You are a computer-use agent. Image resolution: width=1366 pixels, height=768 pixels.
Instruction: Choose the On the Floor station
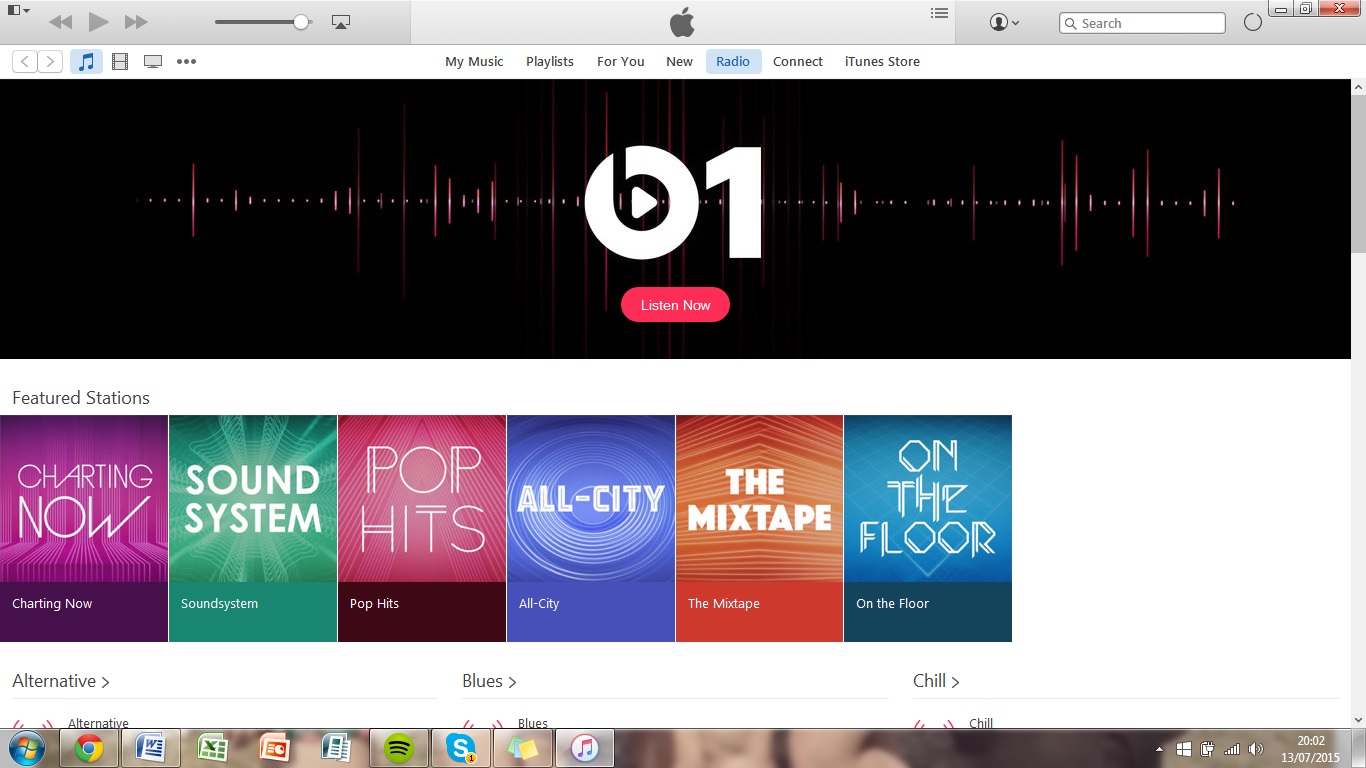tap(928, 528)
